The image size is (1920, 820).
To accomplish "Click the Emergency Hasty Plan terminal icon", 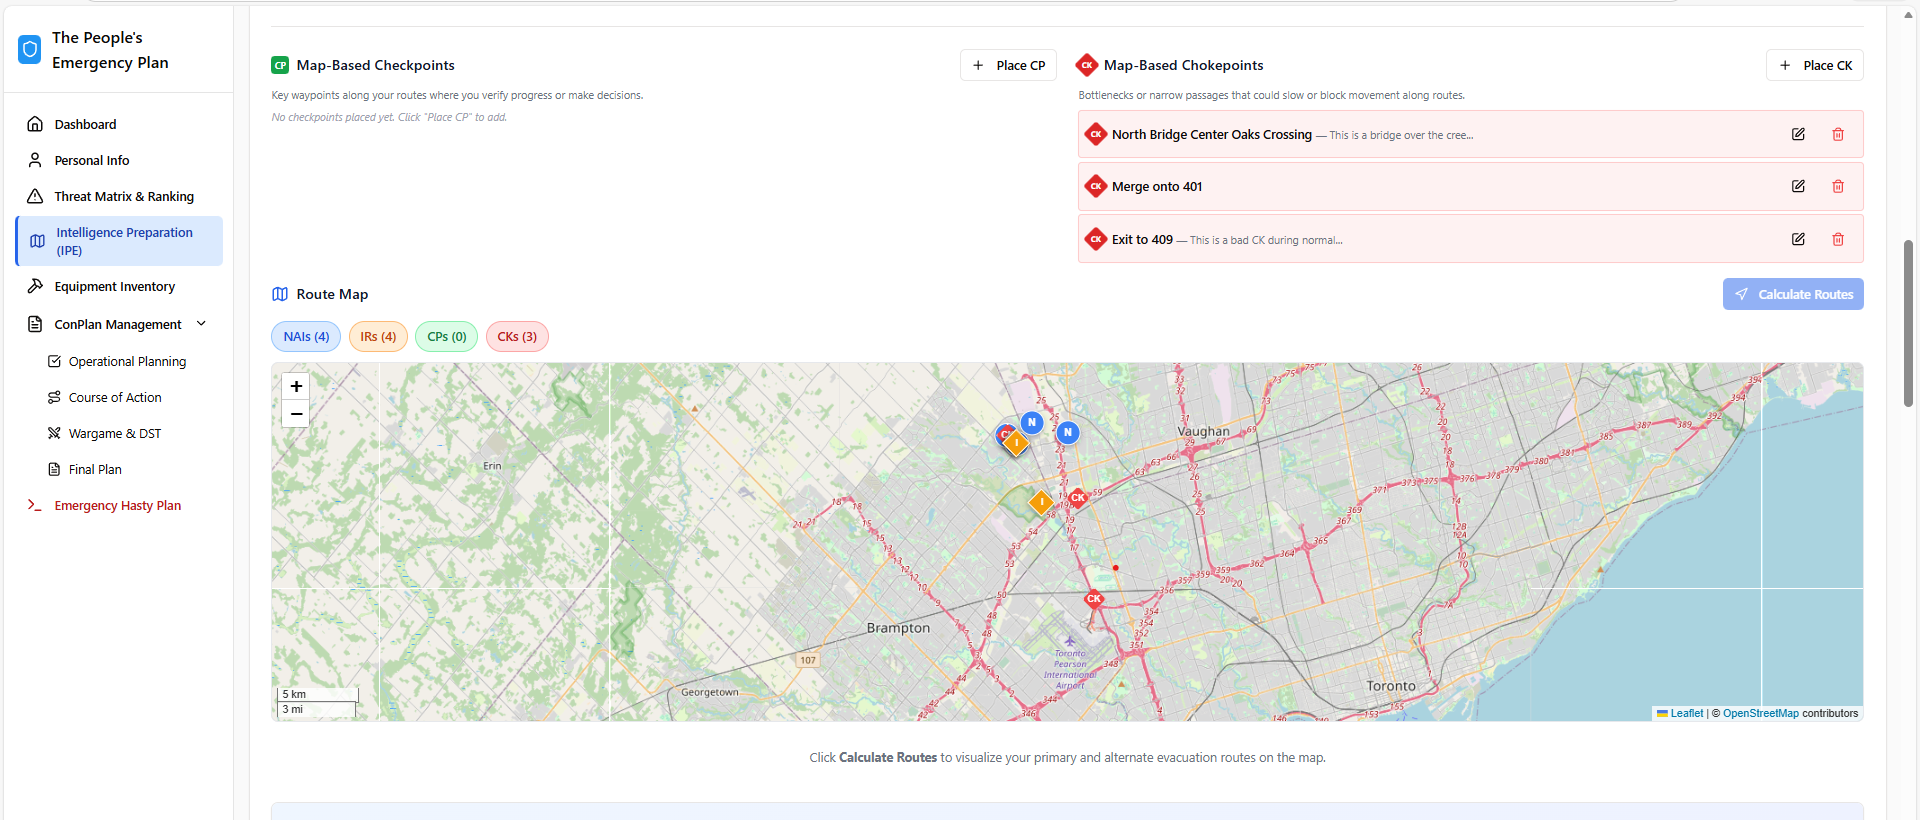I will point(35,505).
